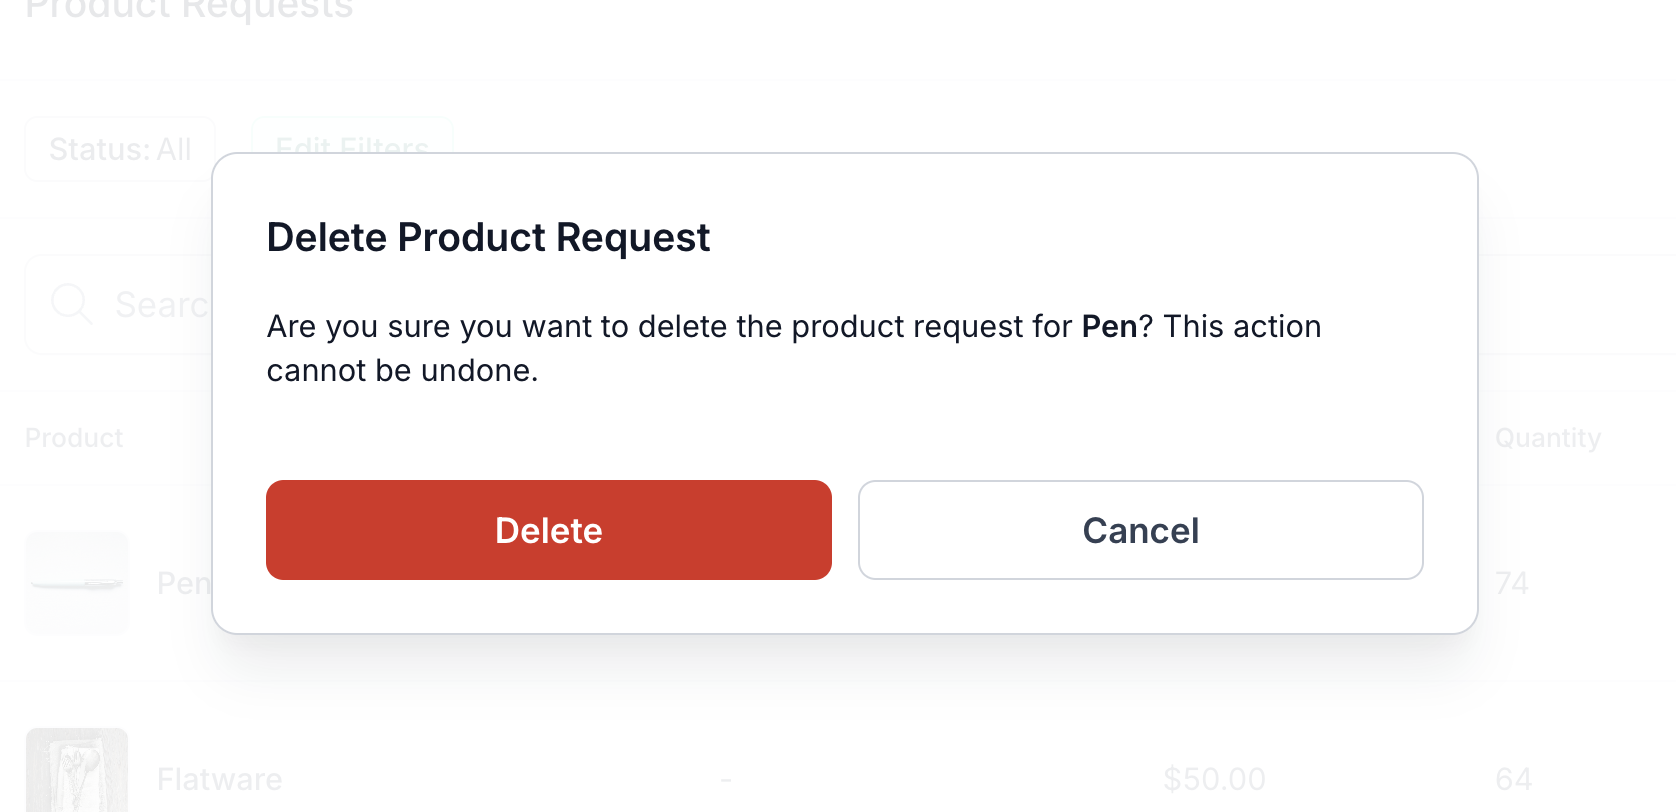Sort by the Quantity column header
The width and height of the screenshot is (1676, 812).
1548,438
